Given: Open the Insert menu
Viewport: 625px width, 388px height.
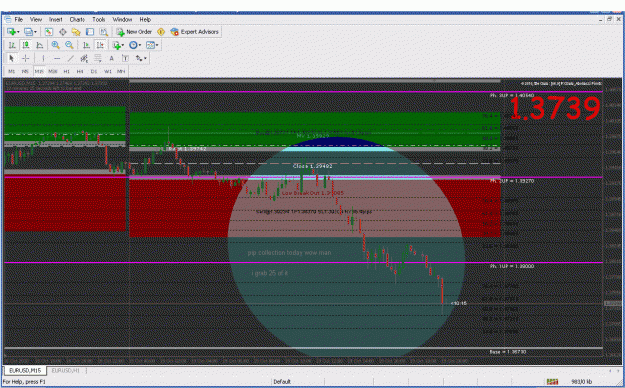Looking at the screenshot, I should click(56, 19).
